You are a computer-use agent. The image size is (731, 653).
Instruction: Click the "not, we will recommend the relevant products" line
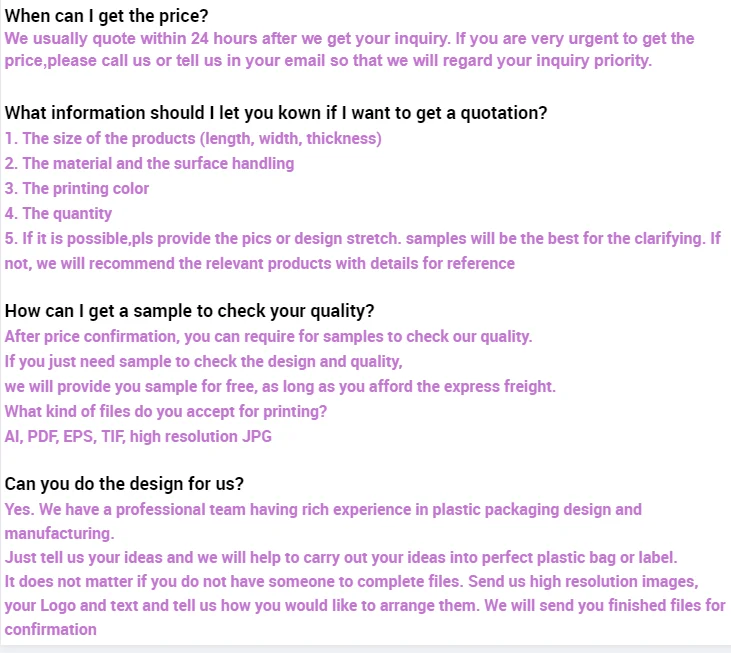[260, 264]
